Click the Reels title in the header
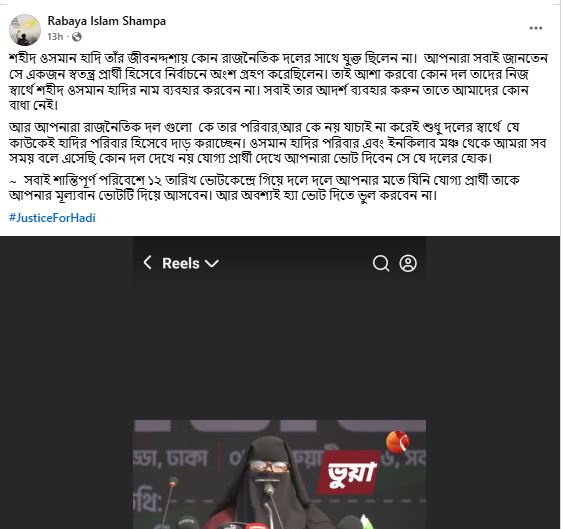Viewport: 561px width, 529px height. click(181, 263)
